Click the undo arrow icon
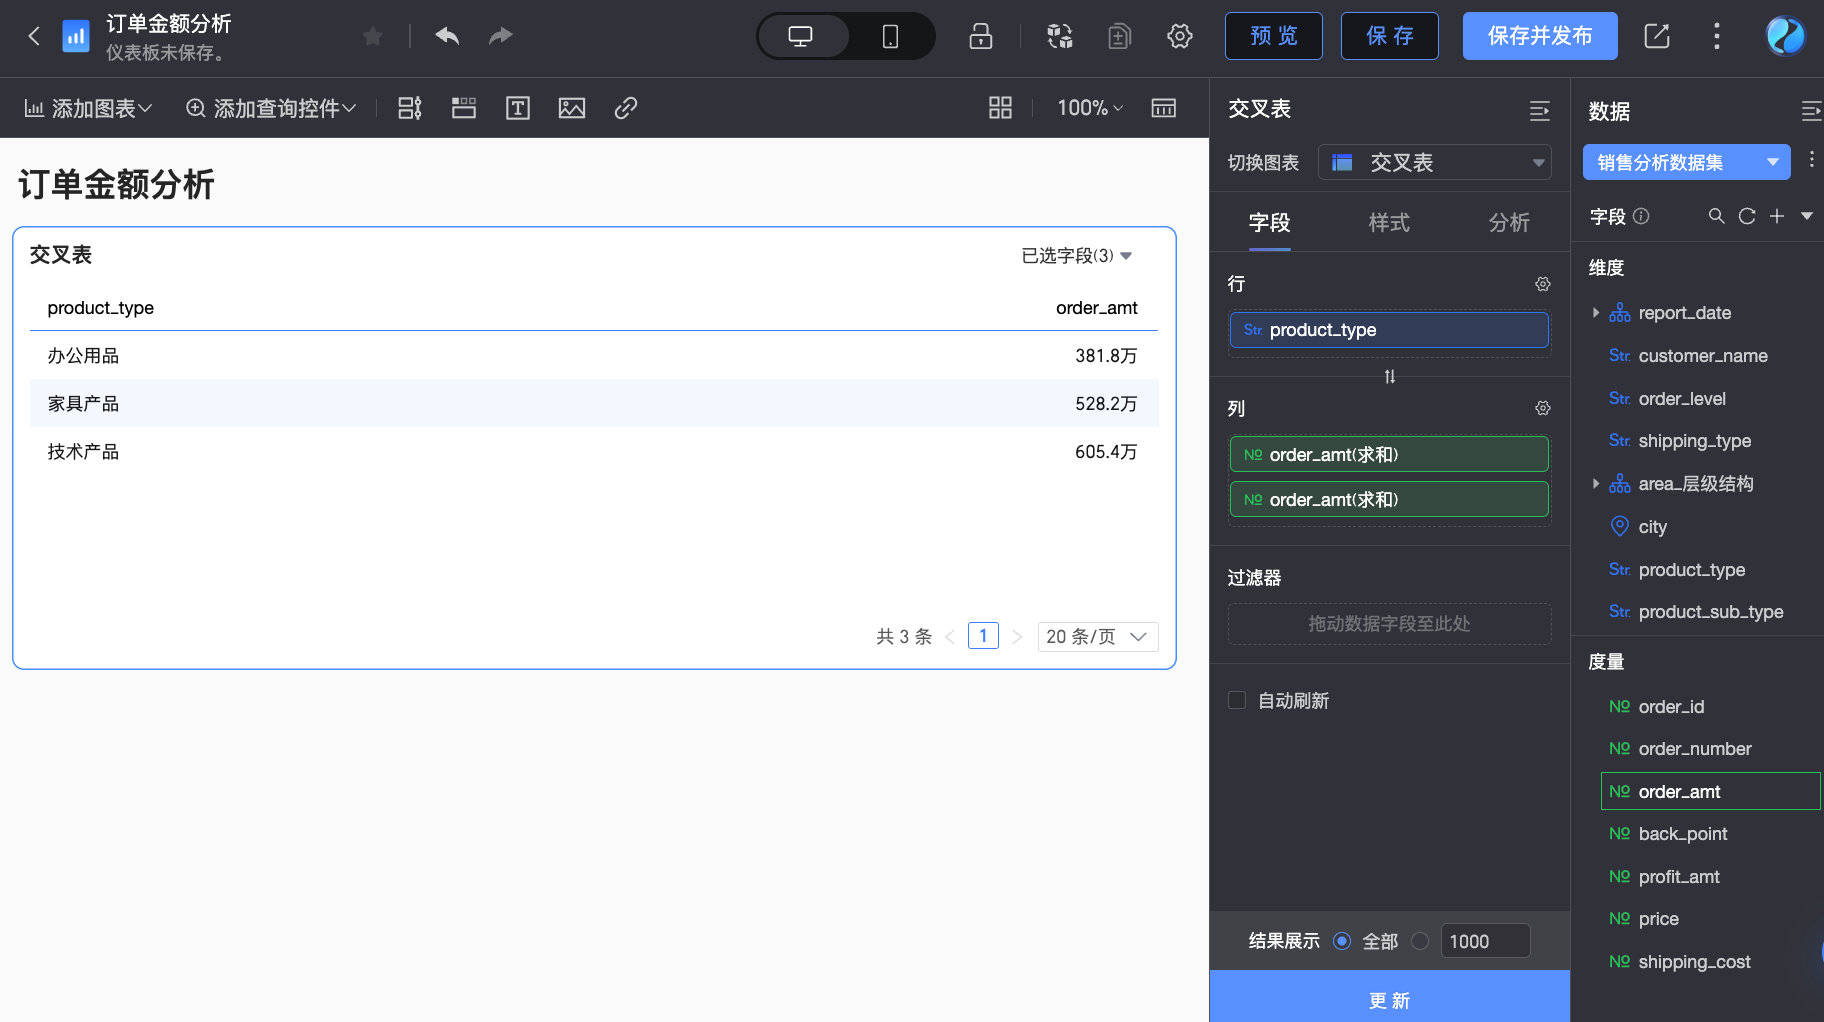1824x1022 pixels. [447, 36]
